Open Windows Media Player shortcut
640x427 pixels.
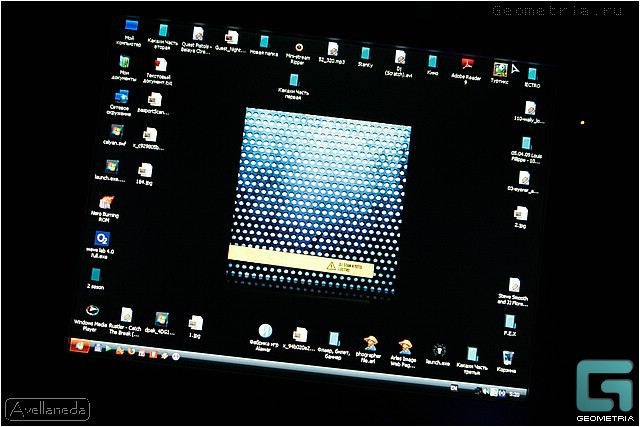coord(92,311)
